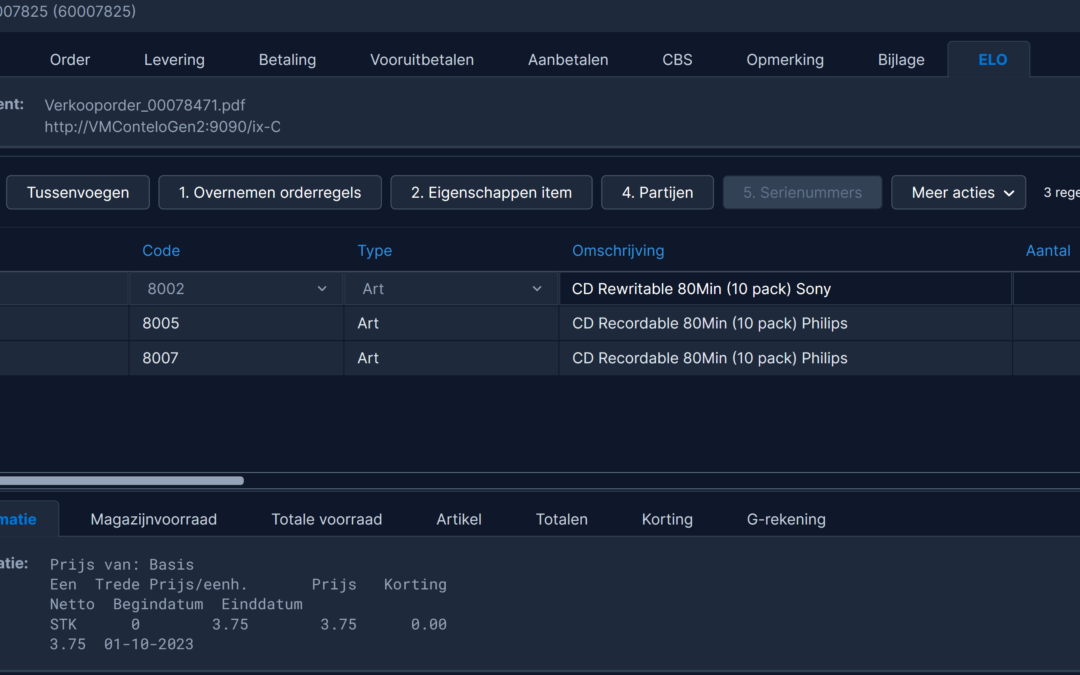Go to the Opmerking tab
This screenshot has width=1080, height=675.
[x=785, y=60]
